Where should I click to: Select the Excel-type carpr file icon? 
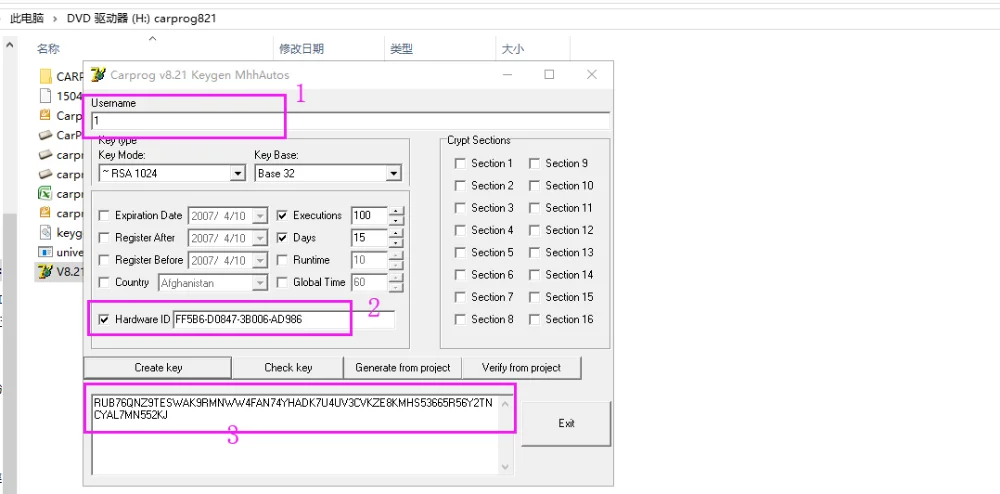pyautogui.click(x=45, y=193)
